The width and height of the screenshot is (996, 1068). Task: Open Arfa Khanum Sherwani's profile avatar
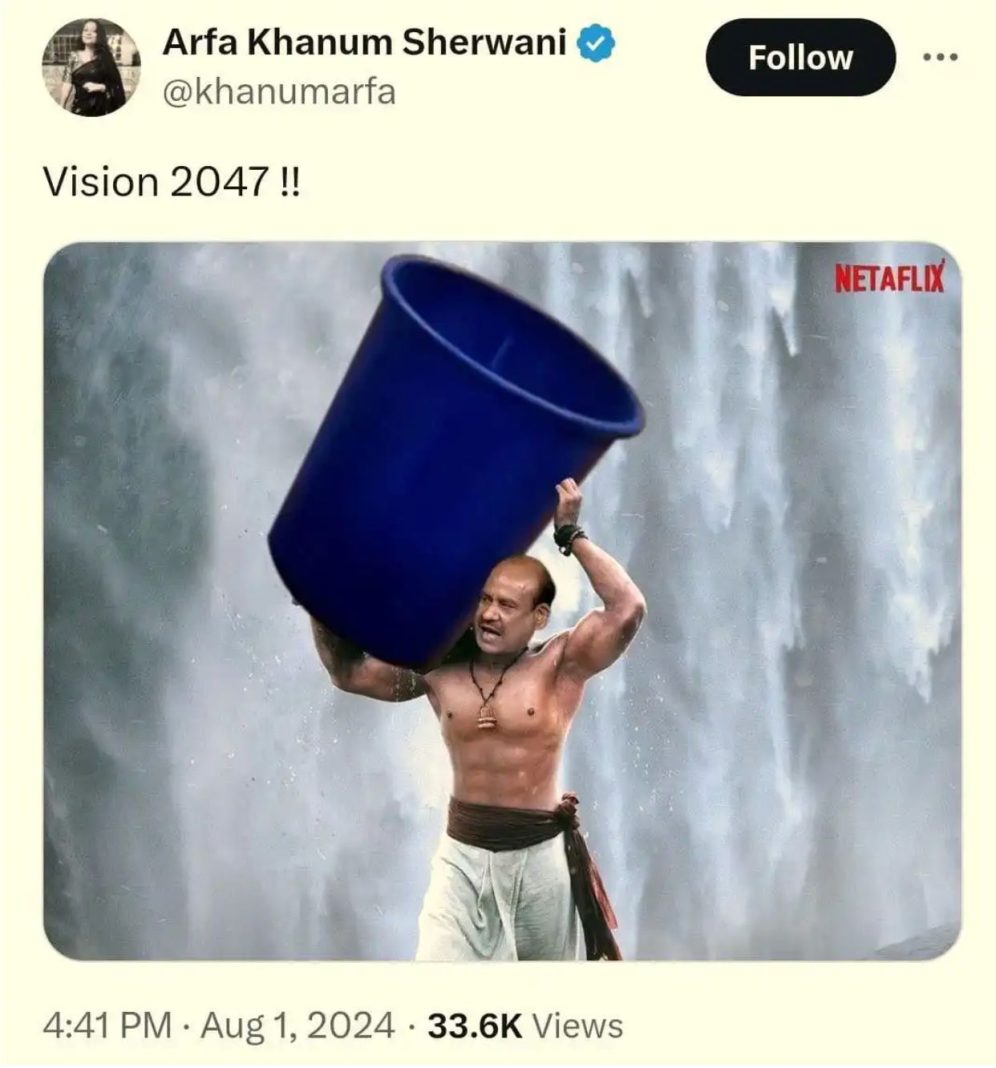[x=91, y=67]
